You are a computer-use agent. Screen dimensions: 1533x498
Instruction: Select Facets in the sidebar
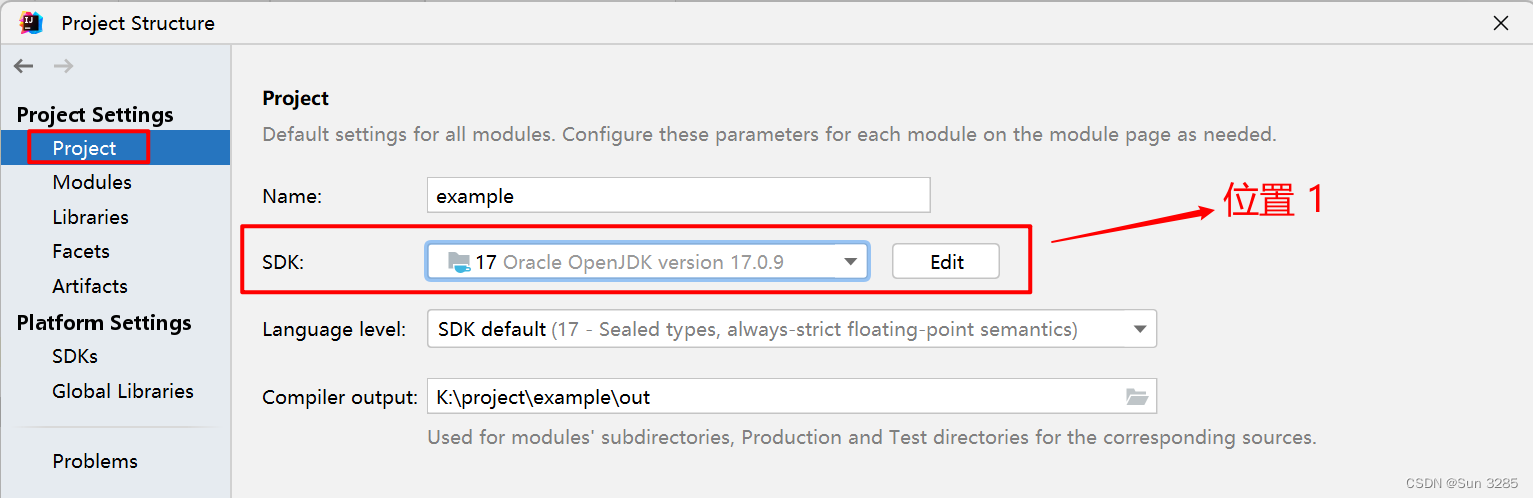click(x=81, y=251)
